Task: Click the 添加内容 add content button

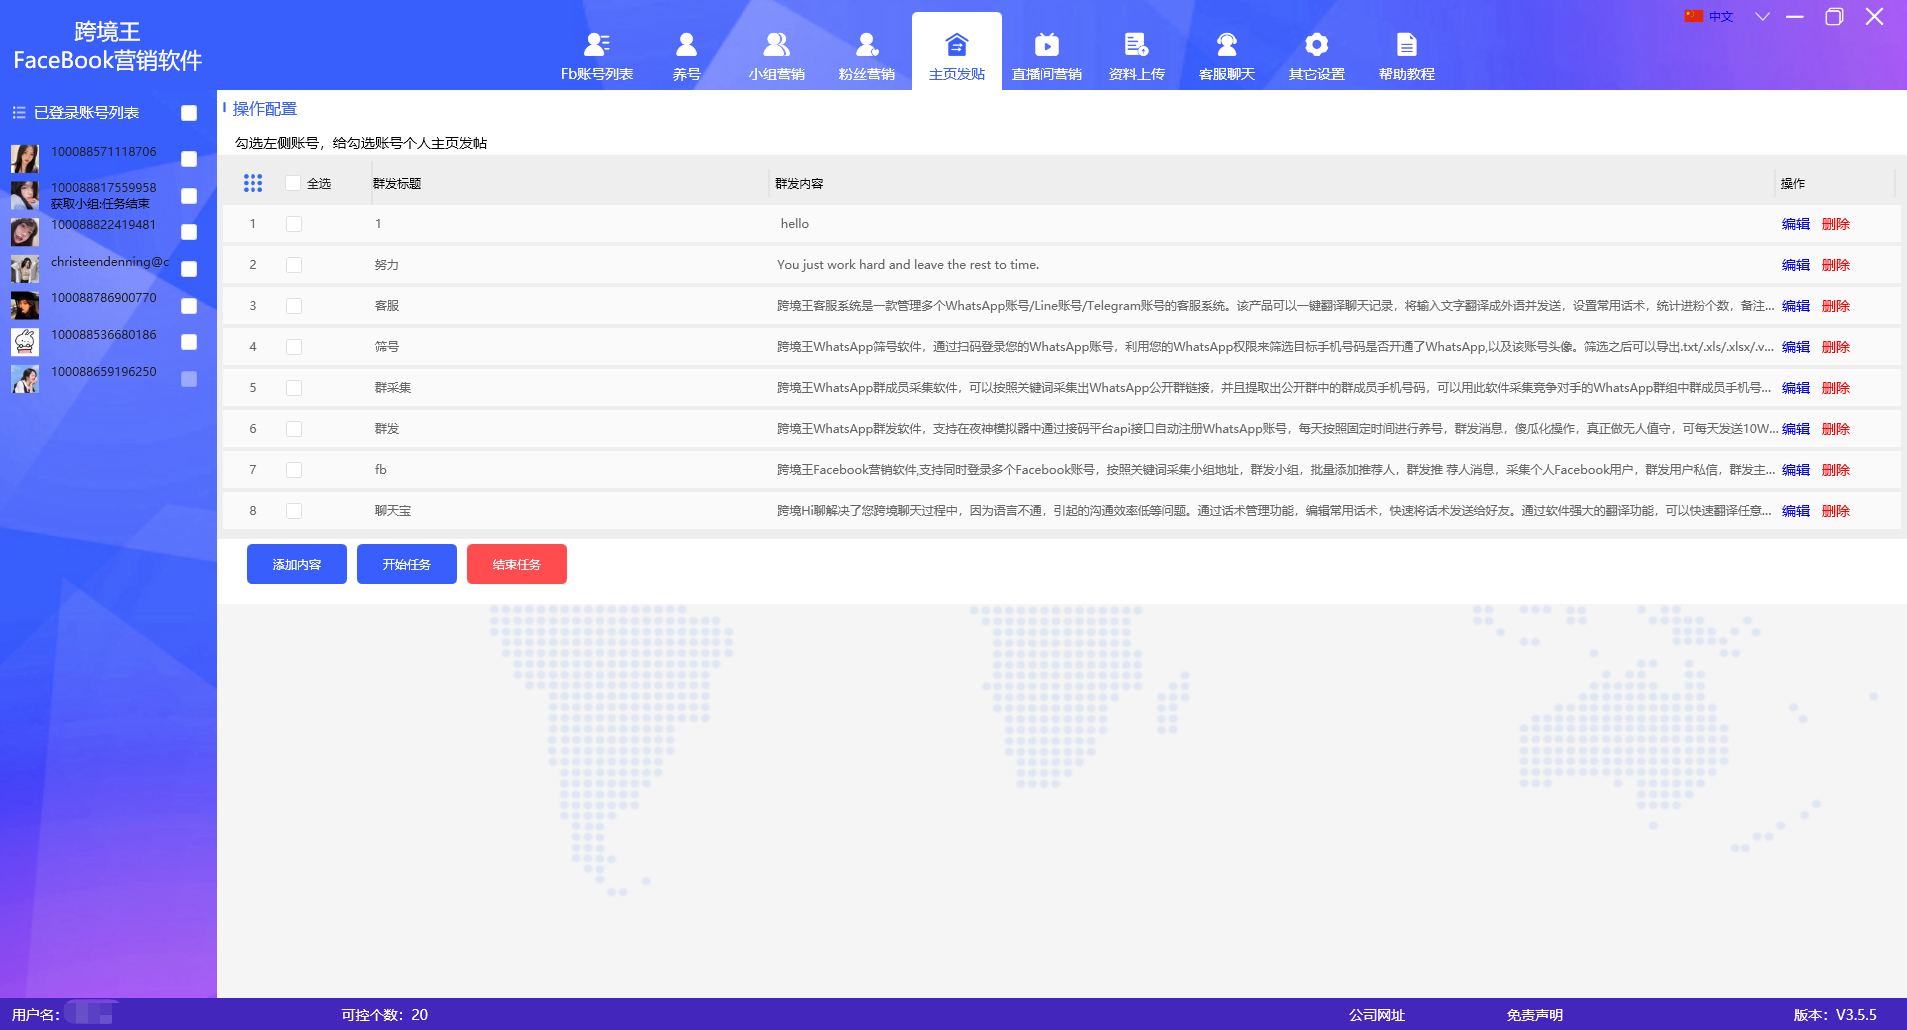Action: [297, 564]
